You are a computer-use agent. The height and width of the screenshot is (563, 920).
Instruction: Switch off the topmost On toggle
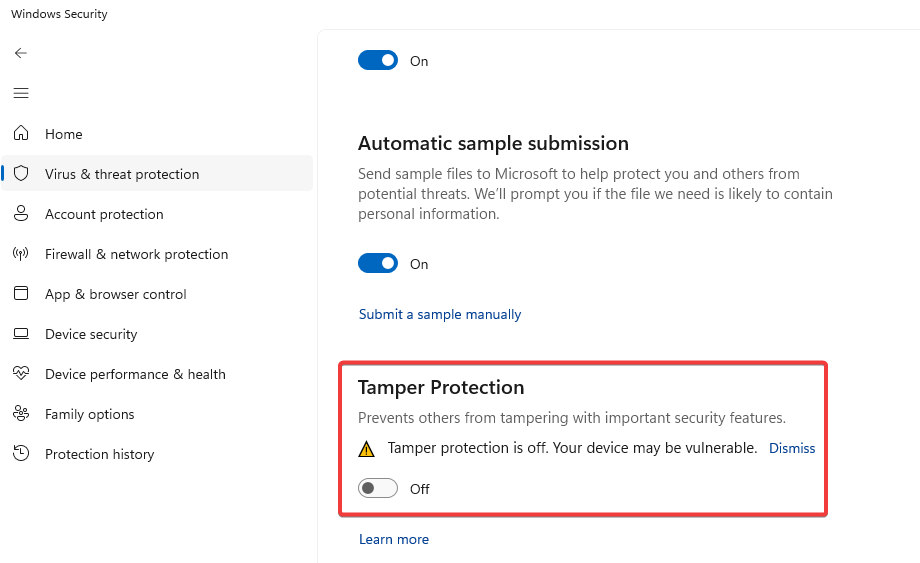coord(378,61)
